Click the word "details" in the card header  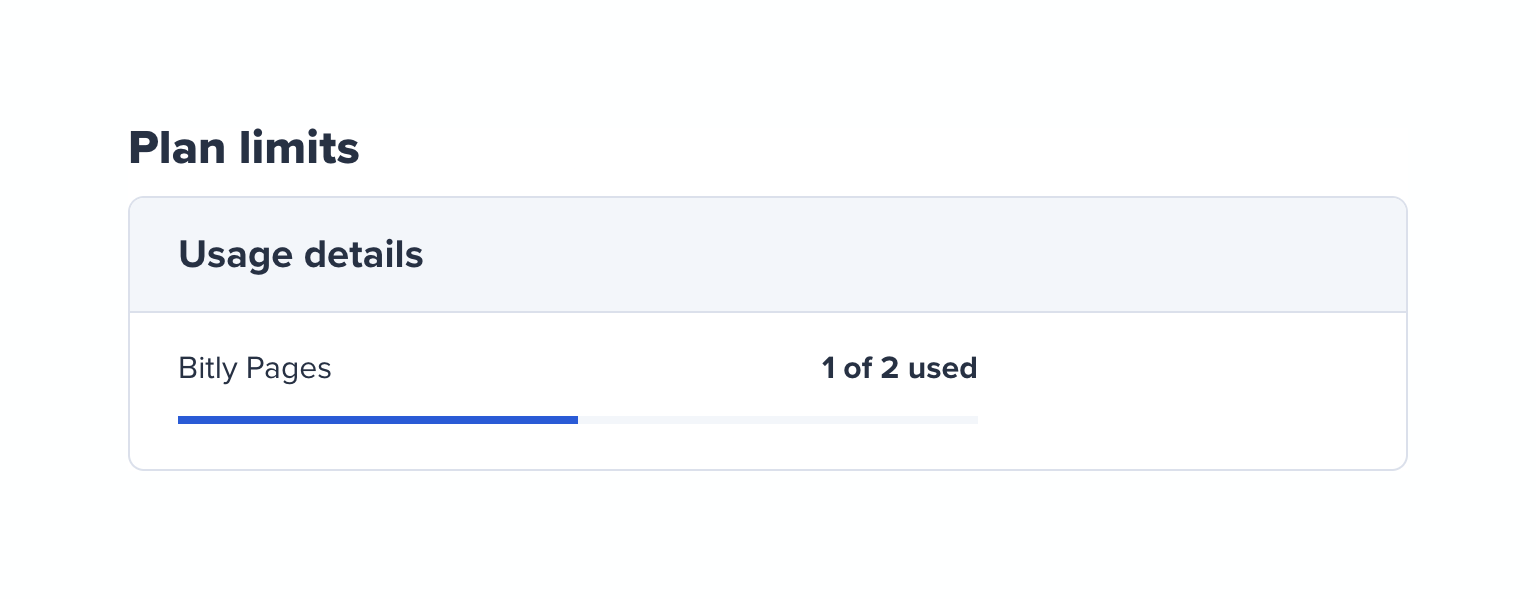(x=363, y=255)
